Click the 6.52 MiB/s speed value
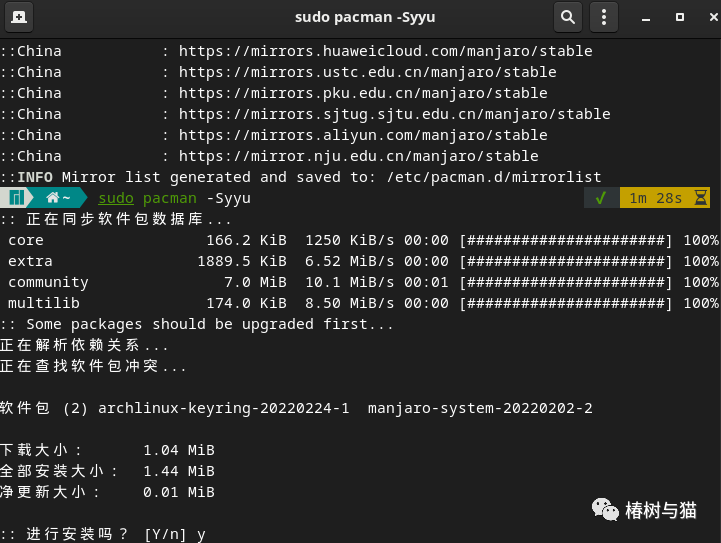Viewport: 721px width, 543px height. pos(349,261)
